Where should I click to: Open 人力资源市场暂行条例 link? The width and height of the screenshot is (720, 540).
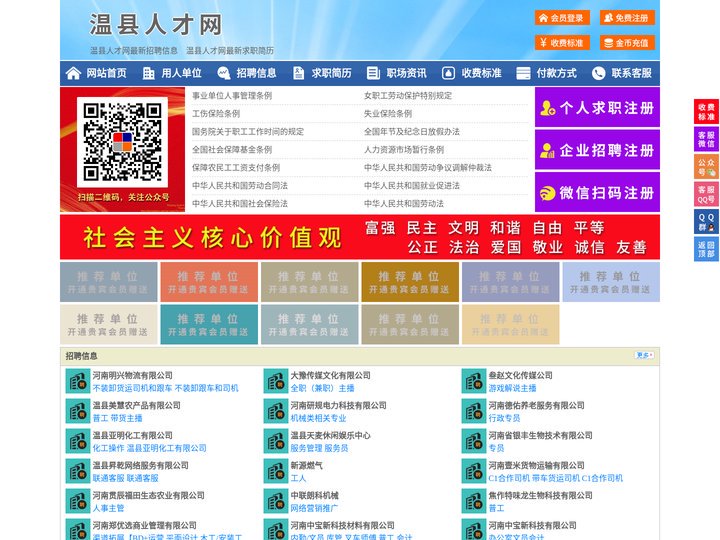[404, 149]
